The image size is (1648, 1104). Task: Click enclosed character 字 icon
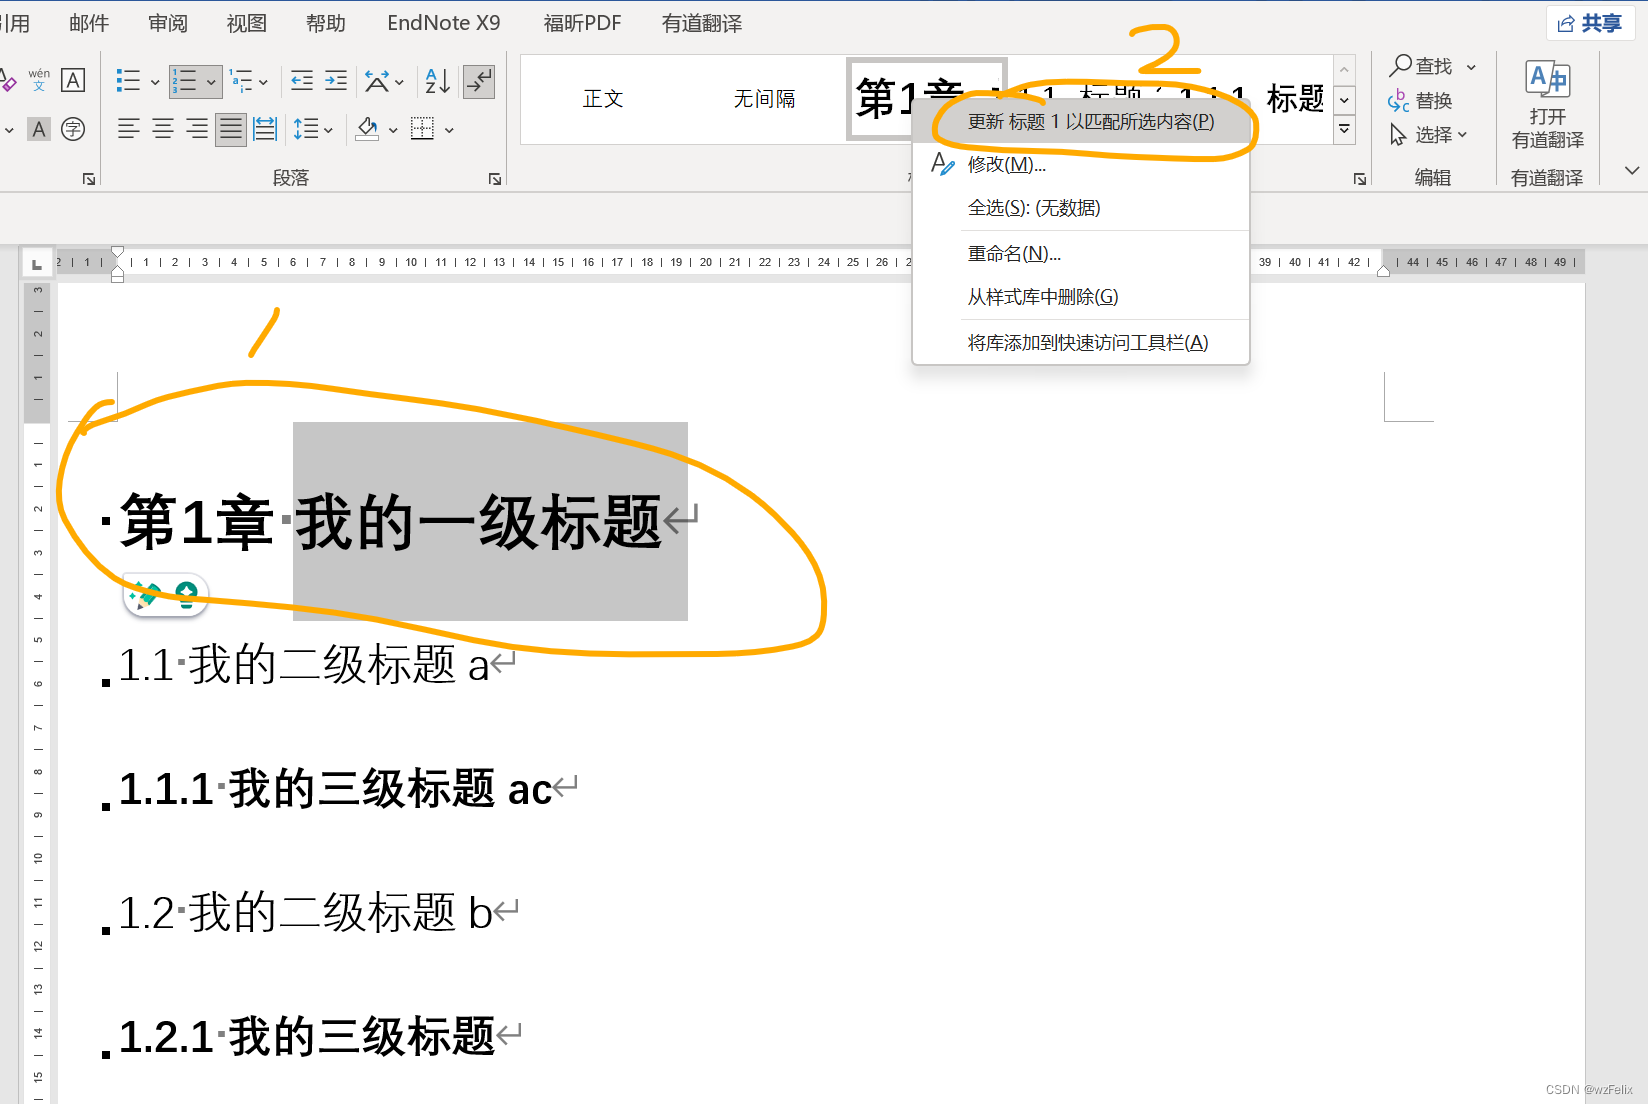(73, 129)
